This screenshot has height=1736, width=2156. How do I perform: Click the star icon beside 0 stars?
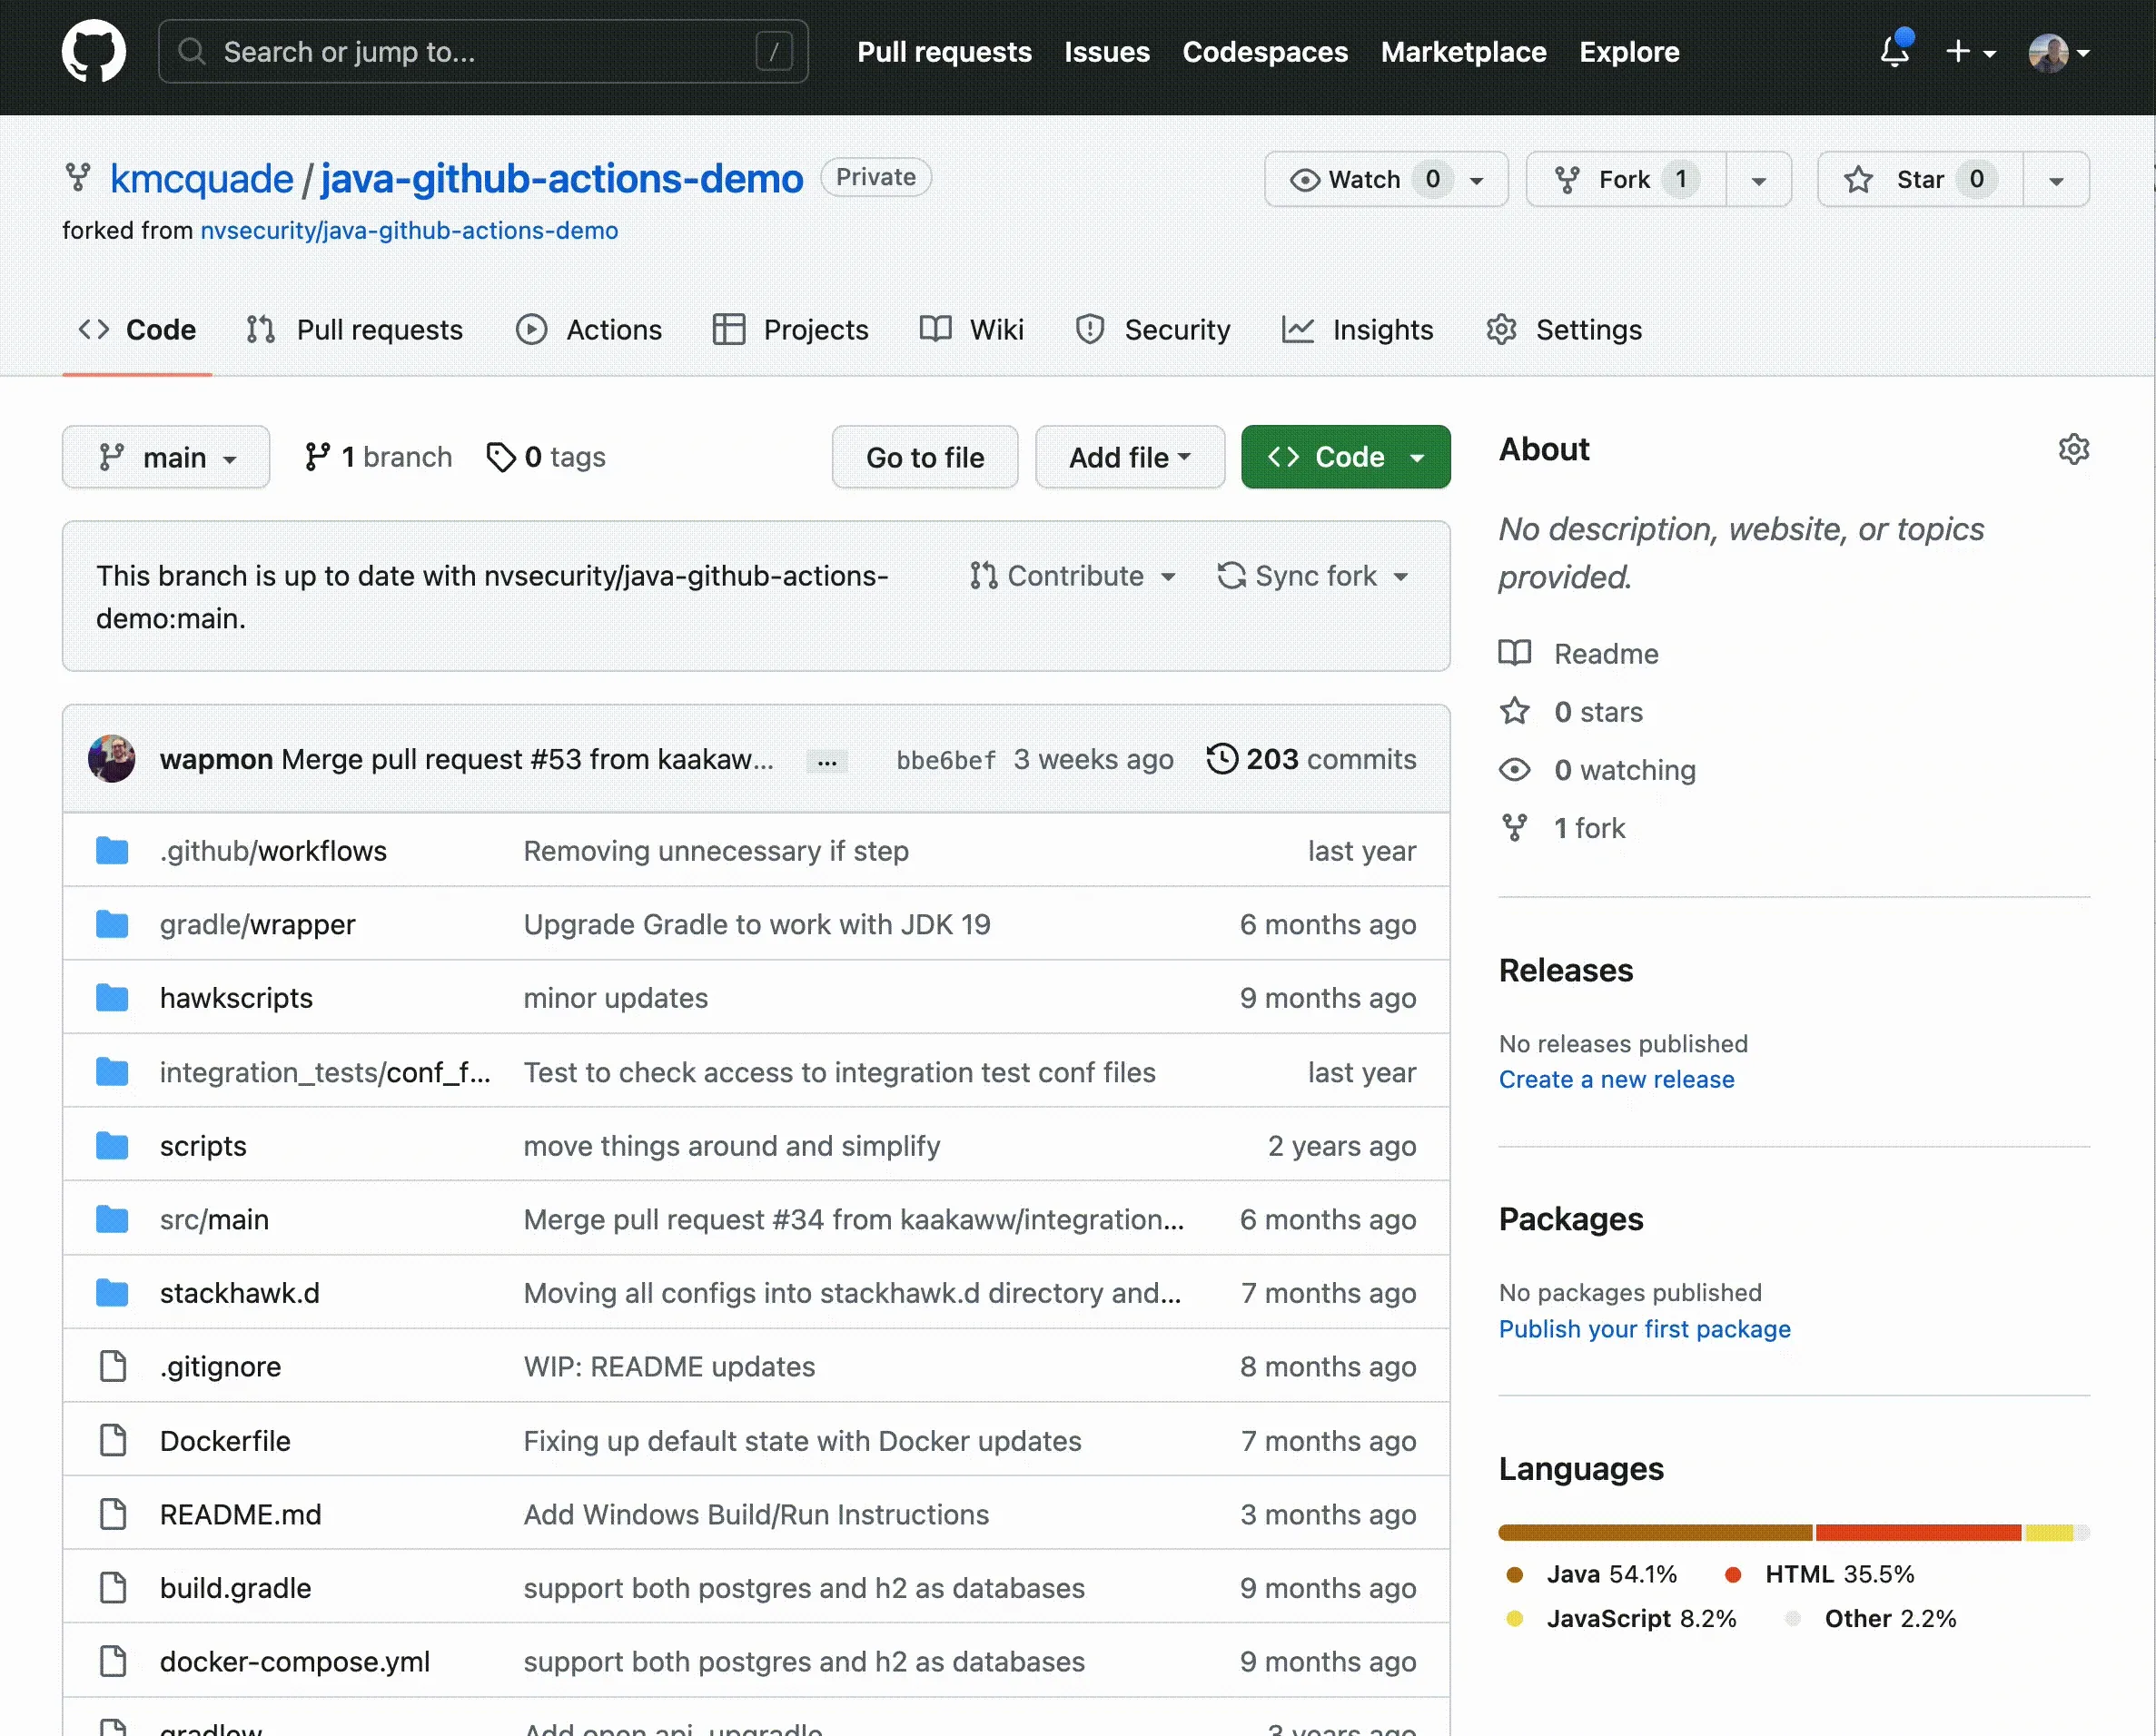(1515, 711)
